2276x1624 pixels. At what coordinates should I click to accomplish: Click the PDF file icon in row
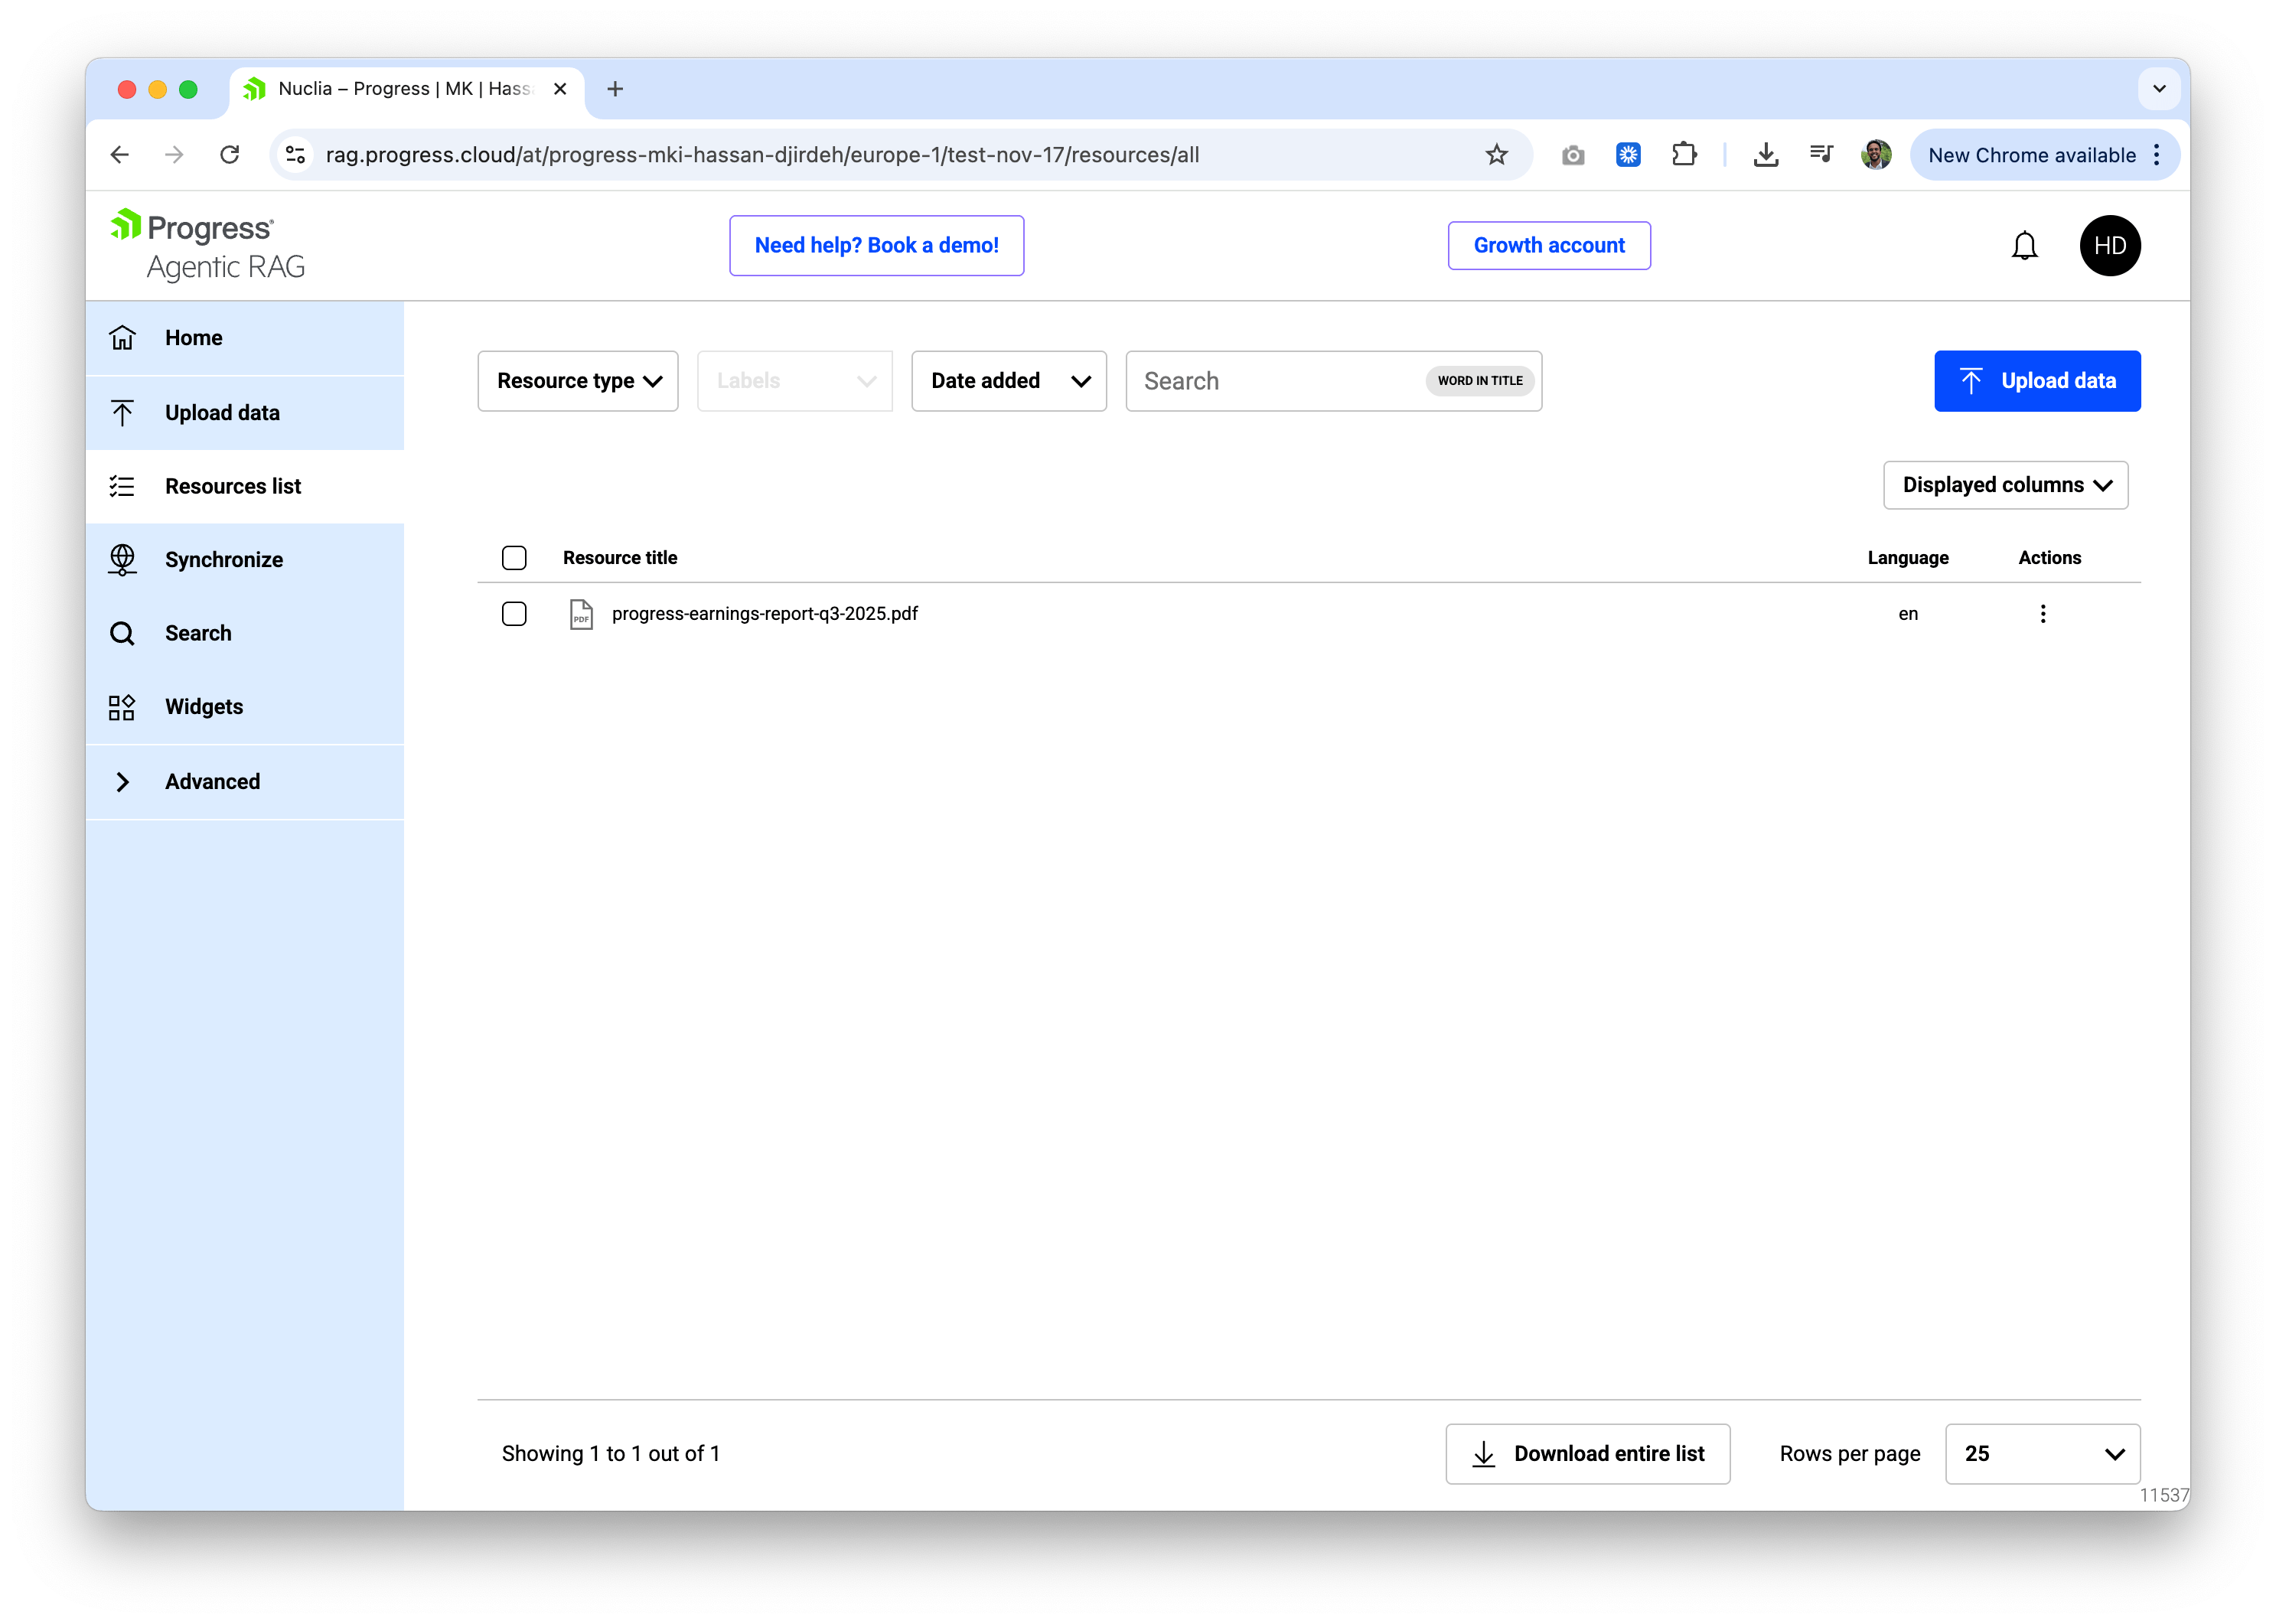click(x=581, y=614)
